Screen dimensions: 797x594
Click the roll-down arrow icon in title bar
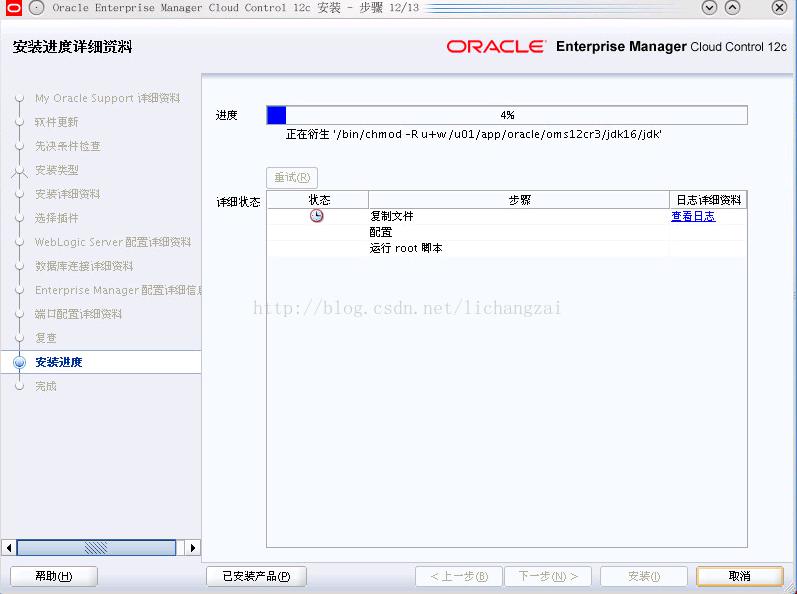coord(709,8)
